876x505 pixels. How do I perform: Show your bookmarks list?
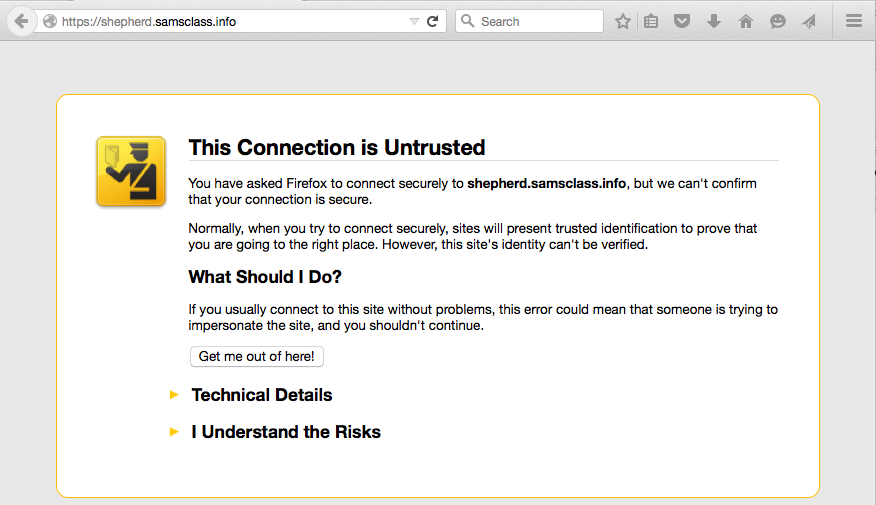[x=651, y=21]
